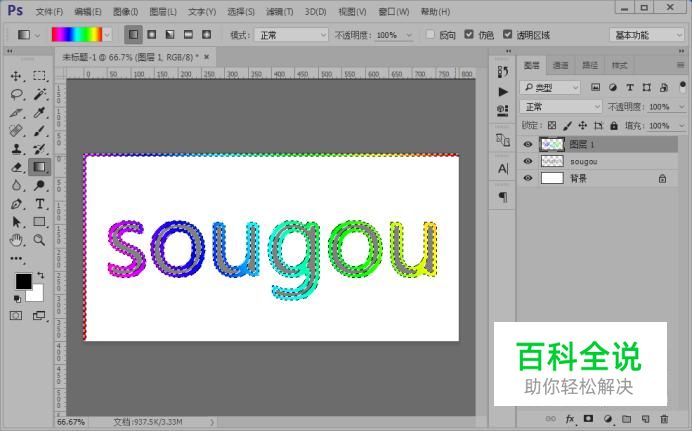Open the options bar 不透明度 dropdown
692x431 pixels.
click(x=409, y=35)
